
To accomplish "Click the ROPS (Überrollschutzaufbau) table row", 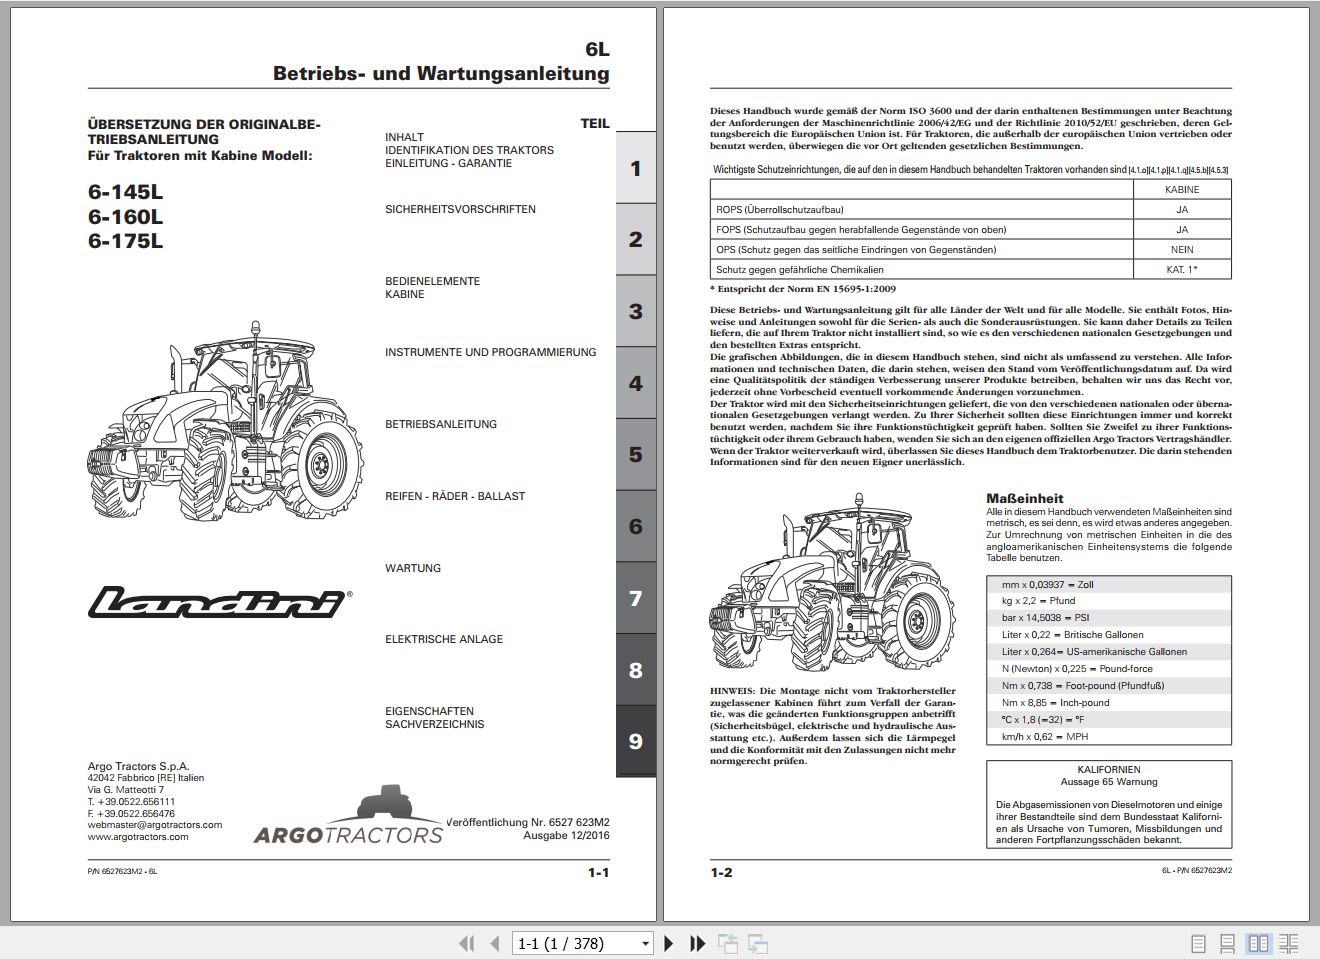I will point(970,209).
